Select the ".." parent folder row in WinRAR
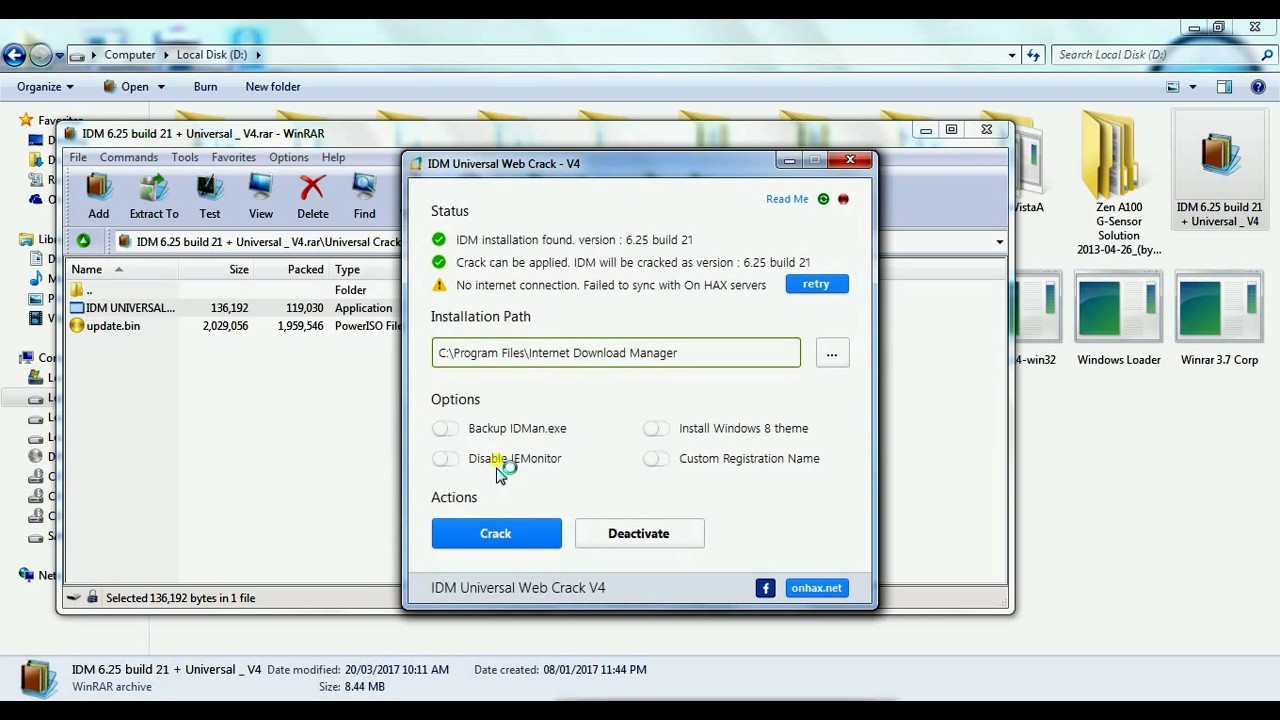Image resolution: width=1280 pixels, height=720 pixels. 232,290
